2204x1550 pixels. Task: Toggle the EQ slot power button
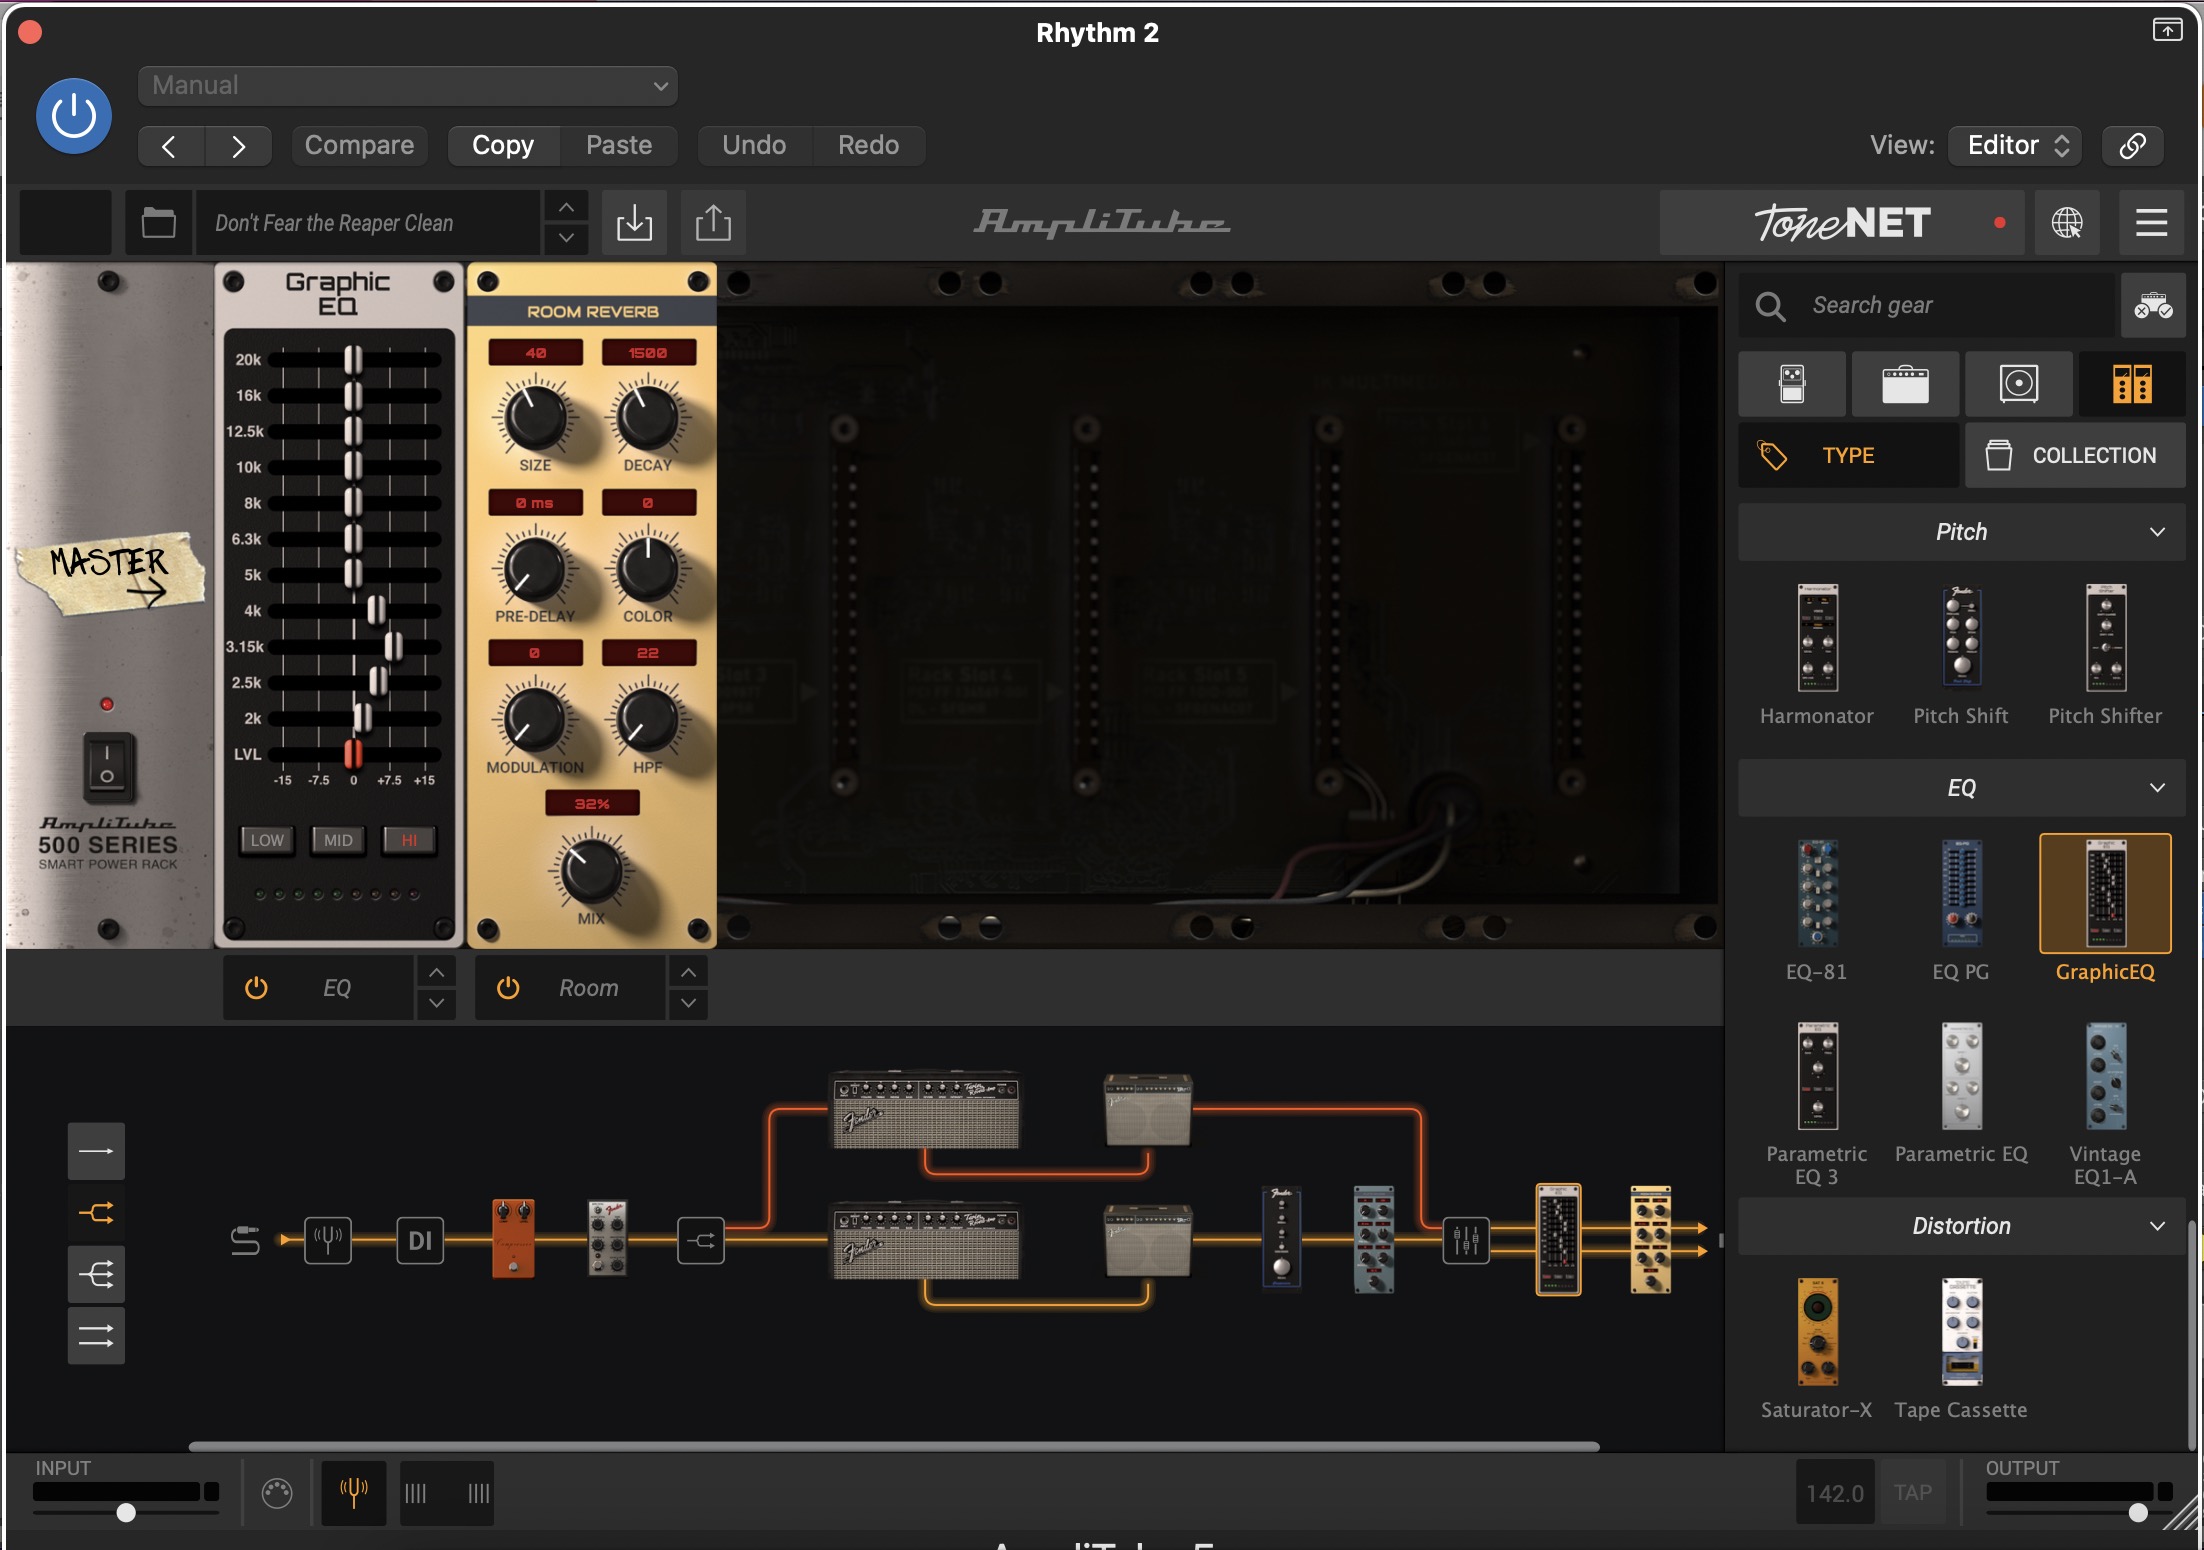[x=256, y=988]
